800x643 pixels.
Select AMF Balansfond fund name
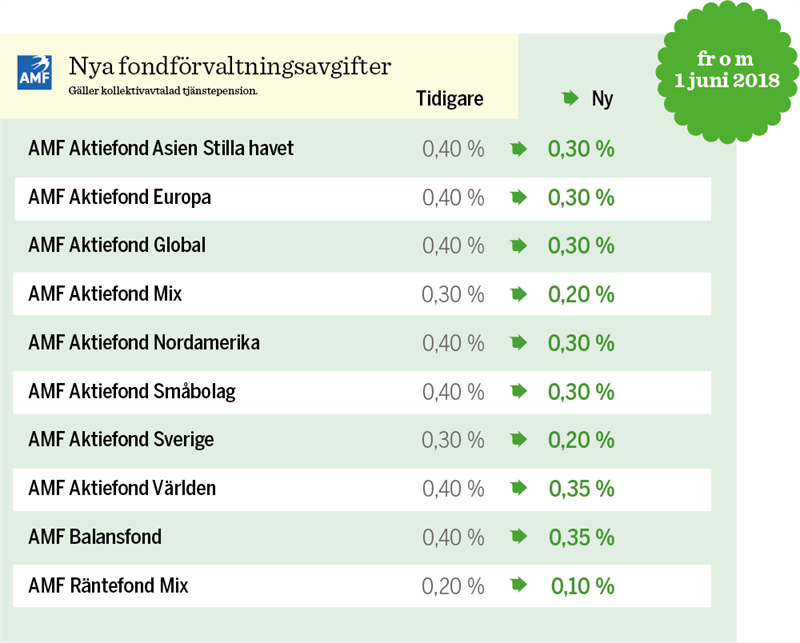(95, 537)
